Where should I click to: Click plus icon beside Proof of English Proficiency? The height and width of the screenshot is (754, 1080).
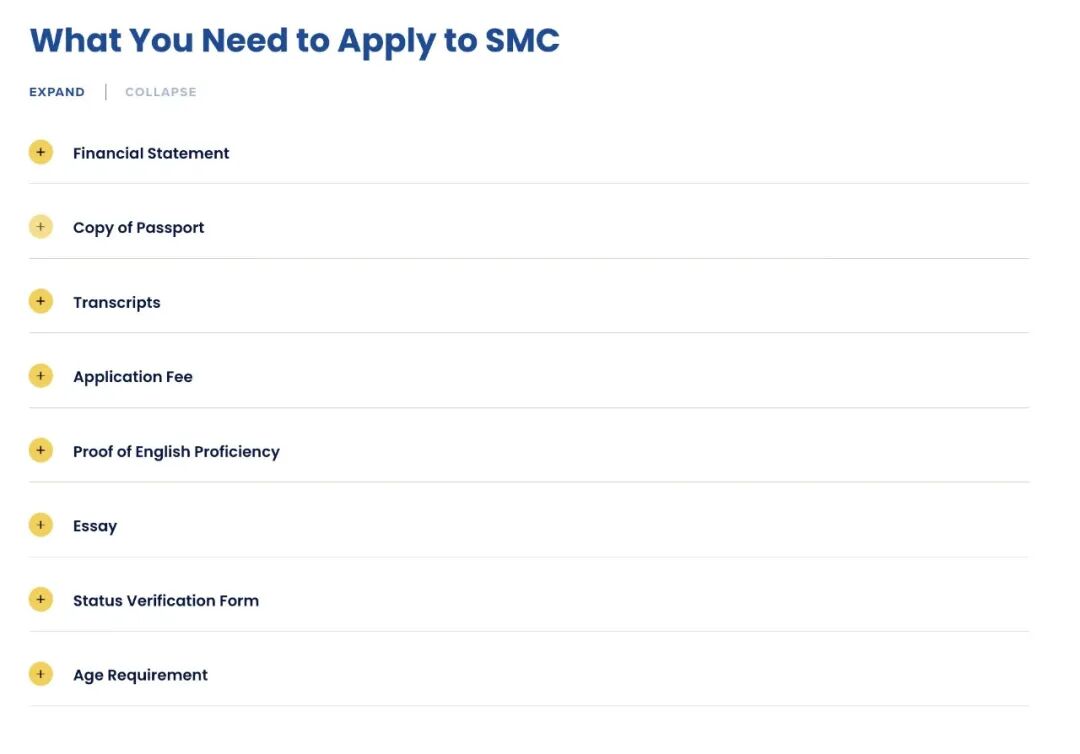coord(41,451)
